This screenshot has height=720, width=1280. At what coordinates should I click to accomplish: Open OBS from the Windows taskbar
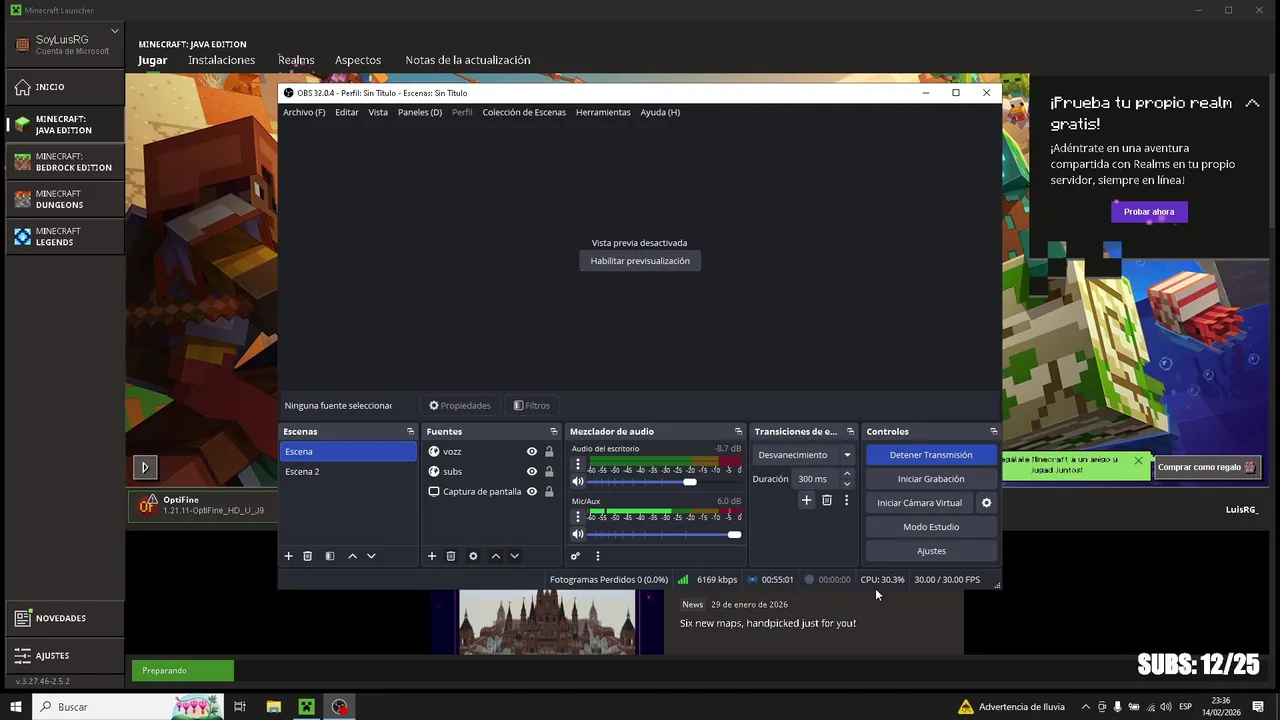340,707
